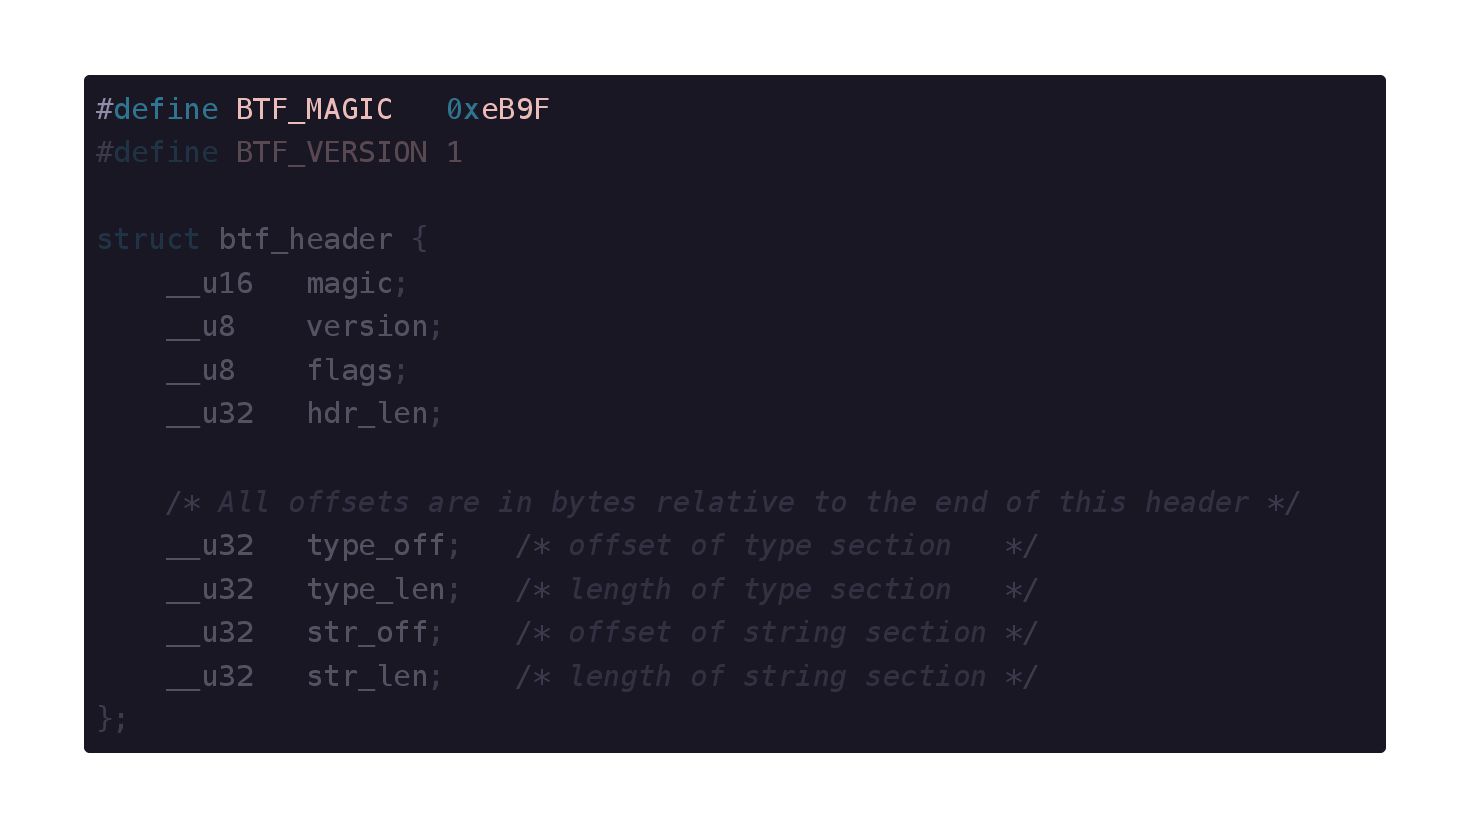Screen dimensions: 1470x828
Task: Click the magic field name
Action: [x=349, y=284]
